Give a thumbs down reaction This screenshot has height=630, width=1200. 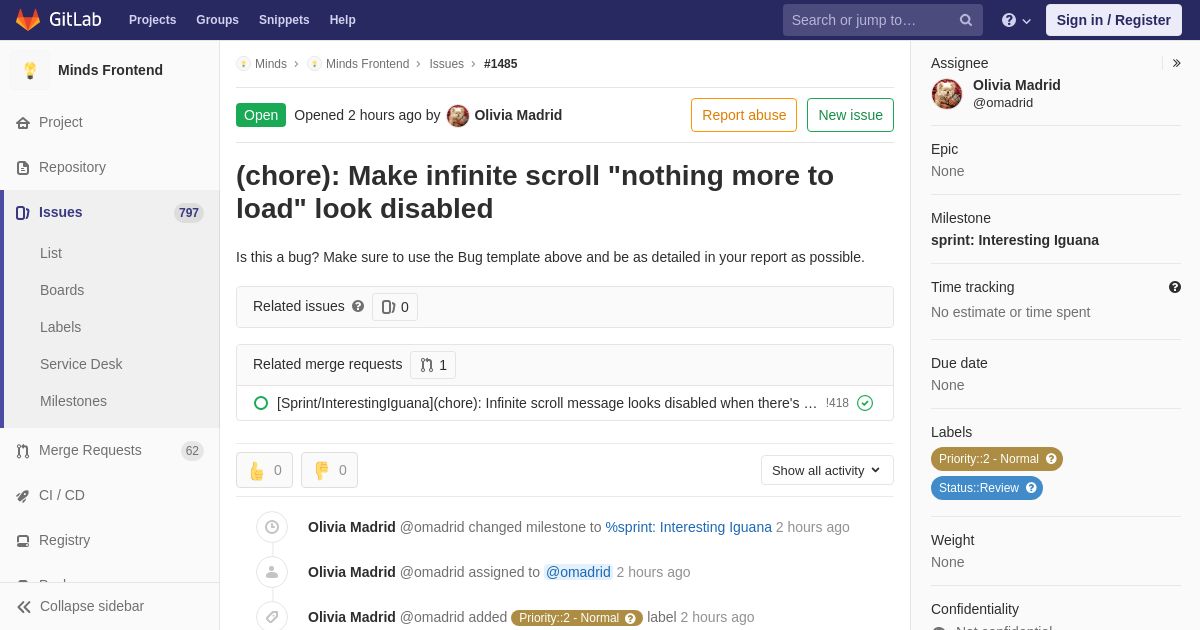point(329,470)
